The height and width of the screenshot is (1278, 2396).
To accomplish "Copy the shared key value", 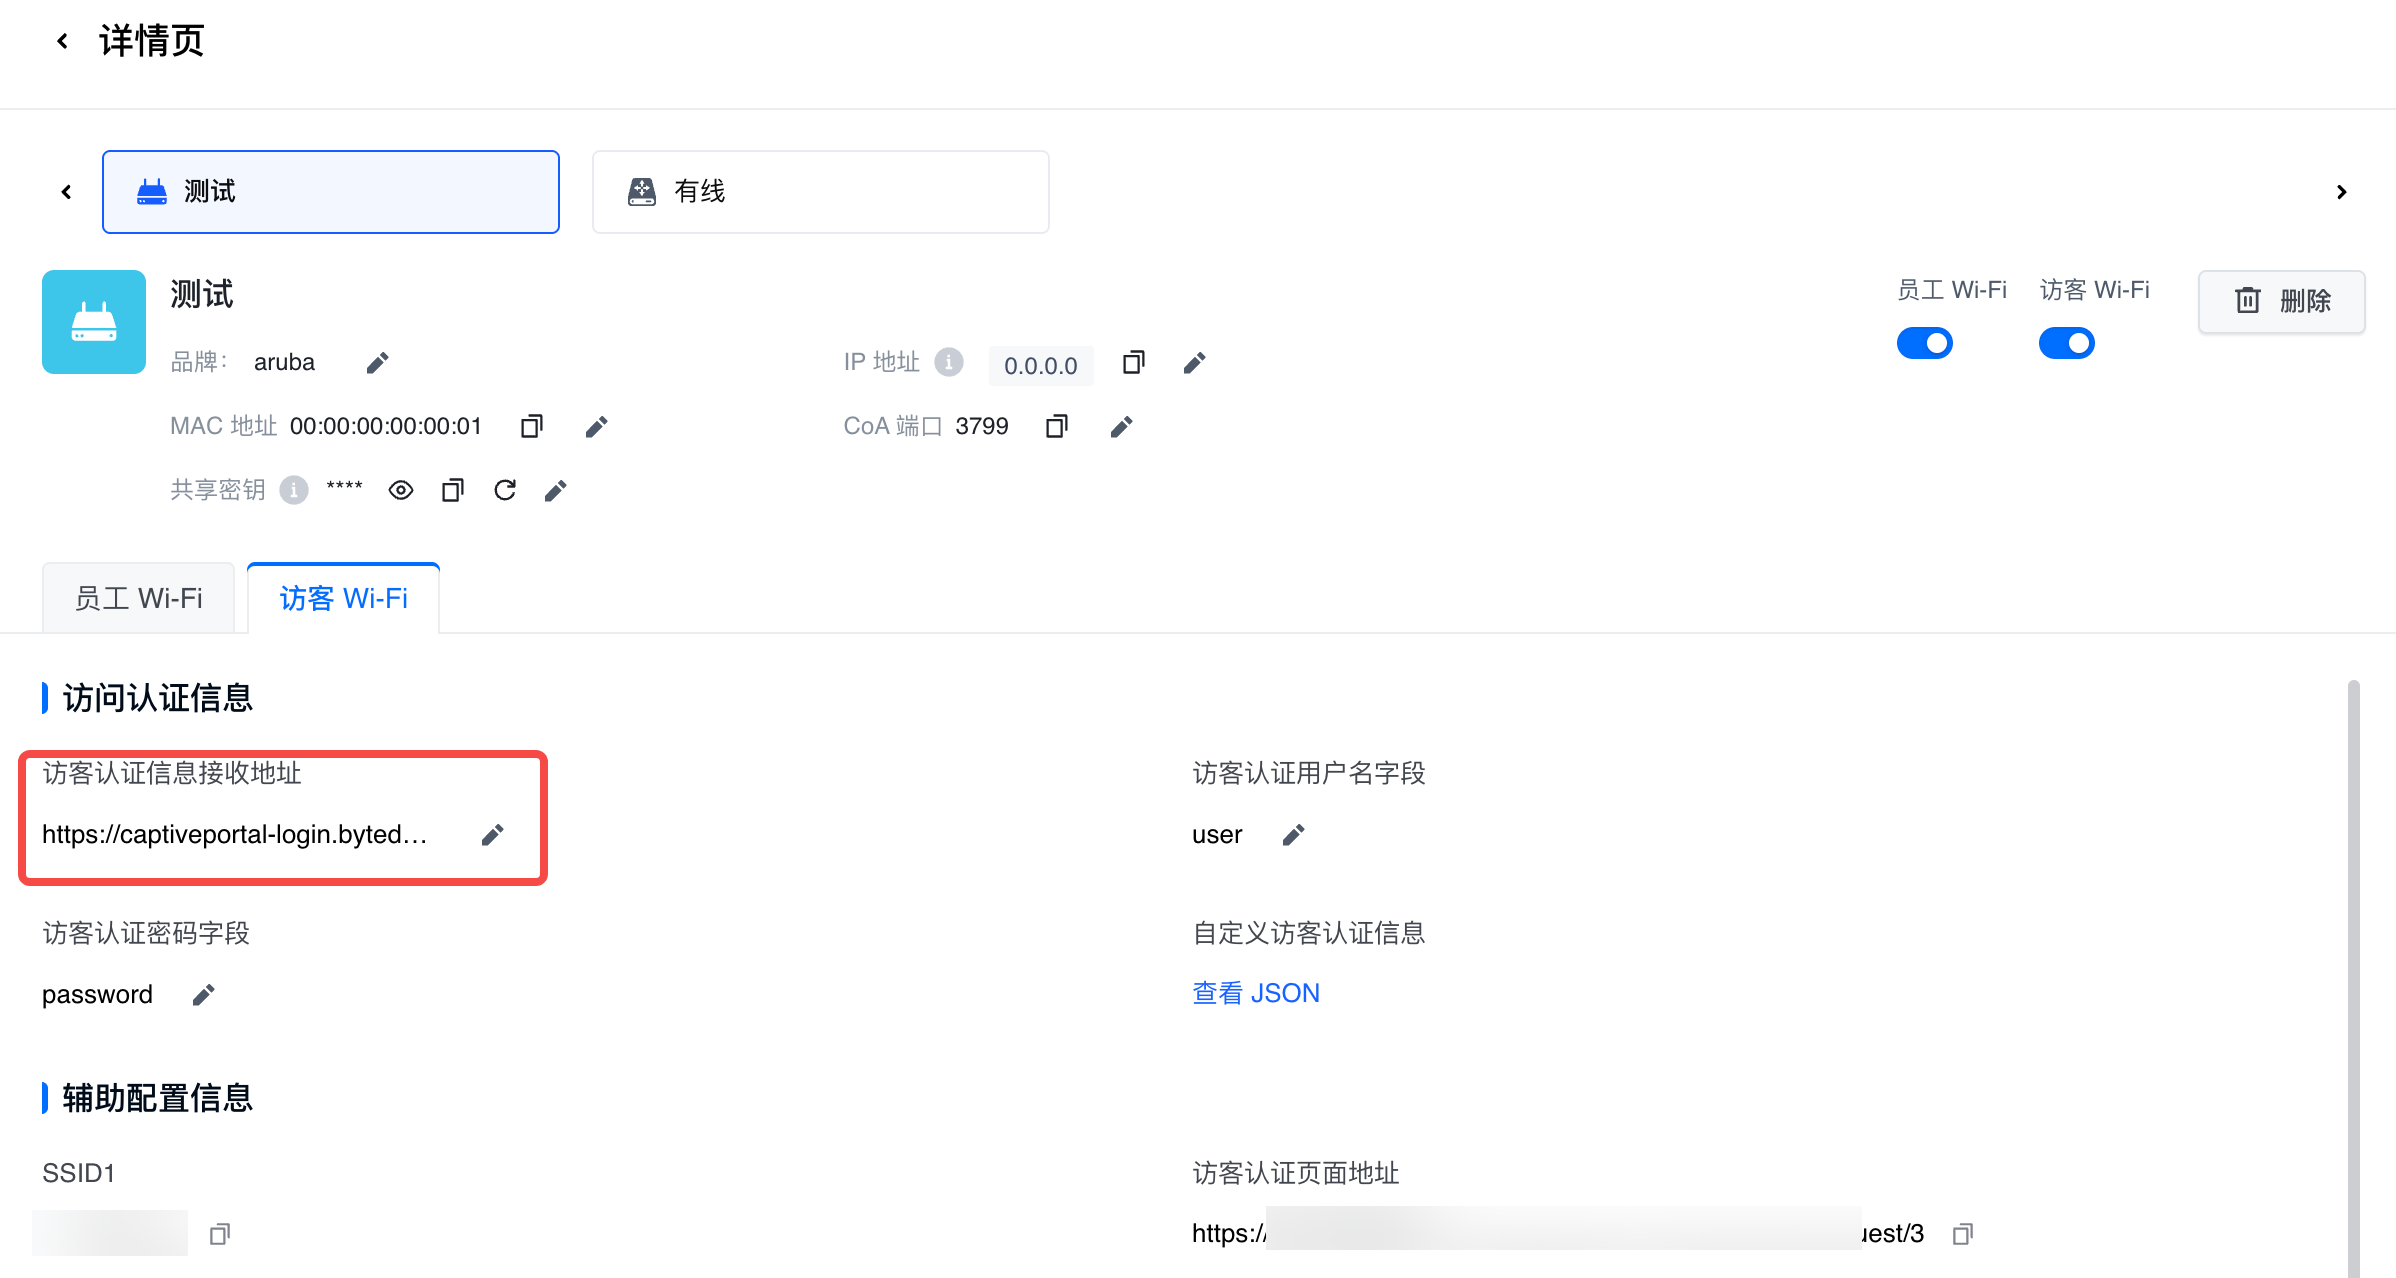I will (x=453, y=489).
